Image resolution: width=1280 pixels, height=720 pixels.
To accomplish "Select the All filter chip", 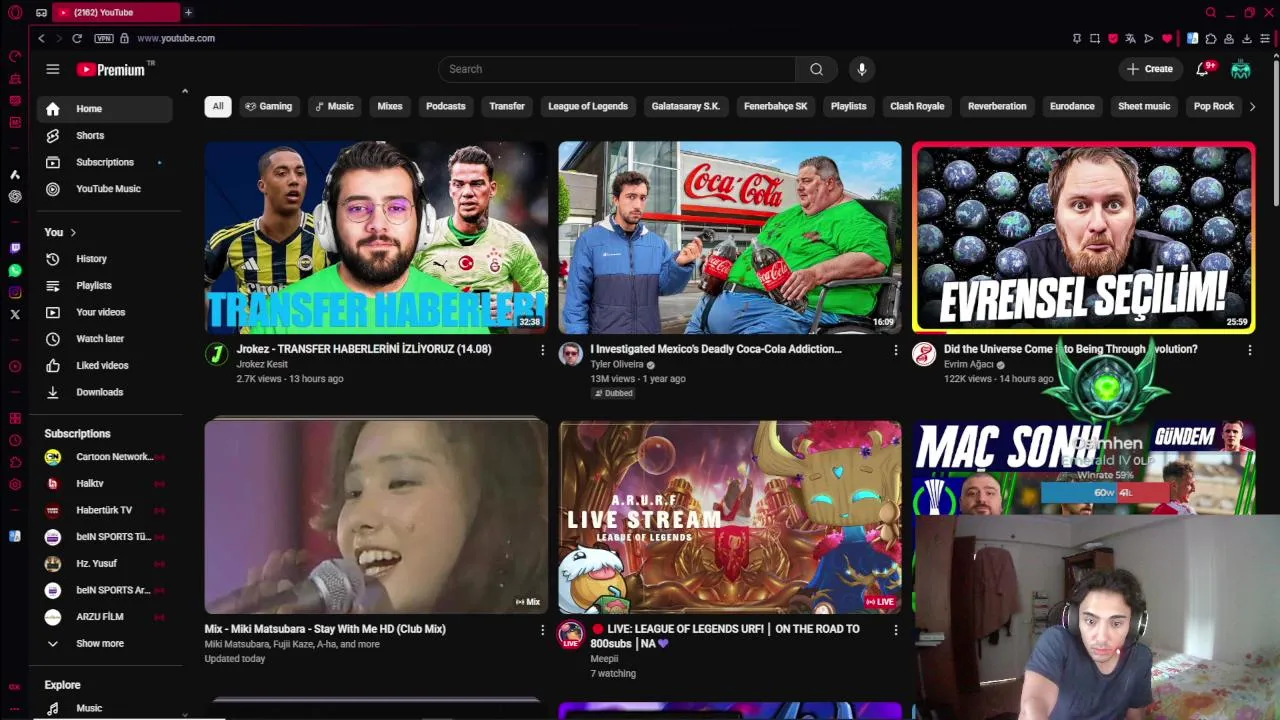I will coord(218,106).
